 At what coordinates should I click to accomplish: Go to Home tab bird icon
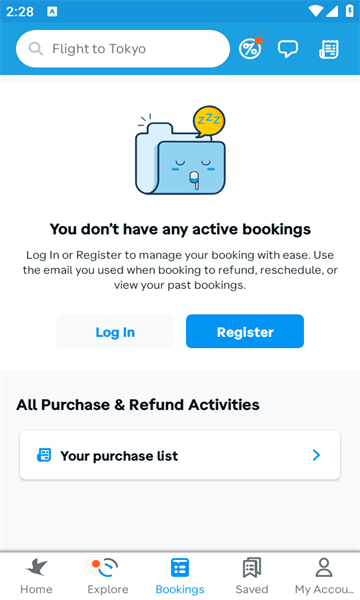coord(36,567)
